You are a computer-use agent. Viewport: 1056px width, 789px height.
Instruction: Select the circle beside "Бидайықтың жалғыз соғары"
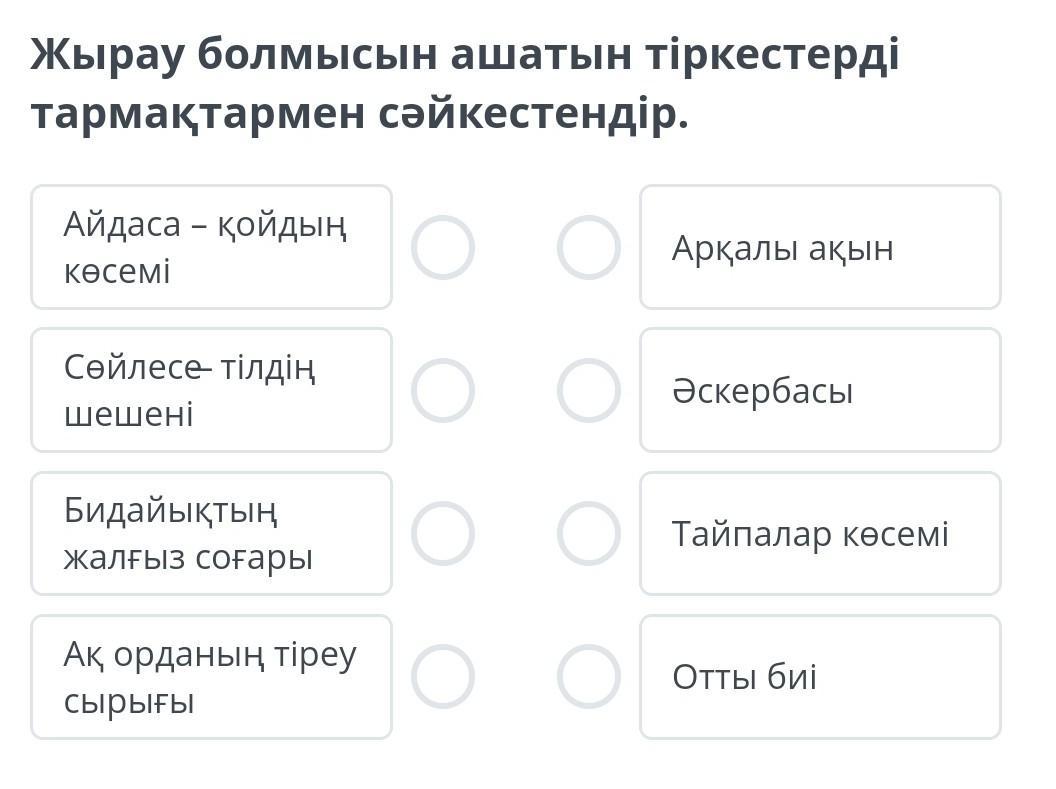pos(442,533)
